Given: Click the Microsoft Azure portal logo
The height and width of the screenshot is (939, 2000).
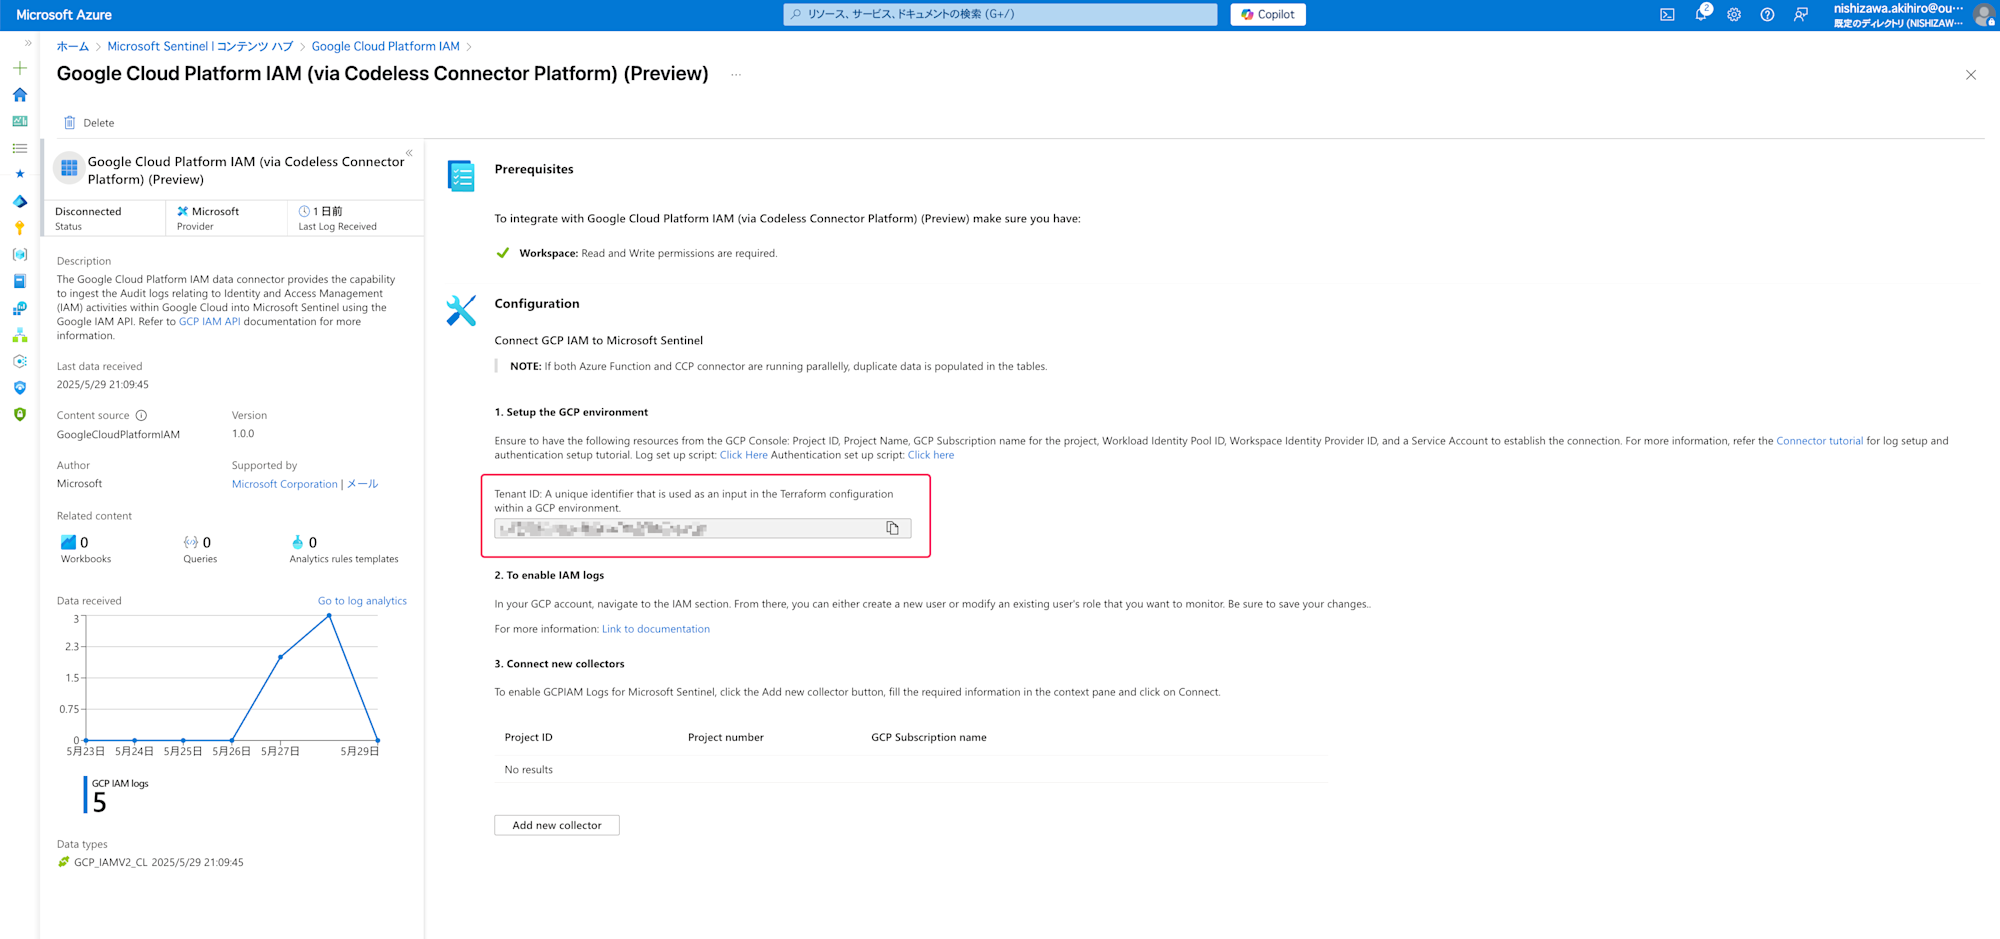Looking at the screenshot, I should pyautogui.click(x=64, y=15).
